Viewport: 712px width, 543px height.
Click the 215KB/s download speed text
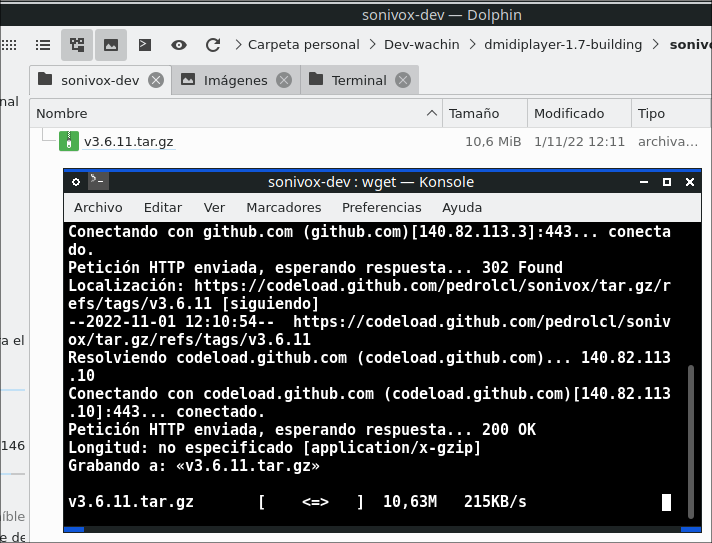click(495, 502)
